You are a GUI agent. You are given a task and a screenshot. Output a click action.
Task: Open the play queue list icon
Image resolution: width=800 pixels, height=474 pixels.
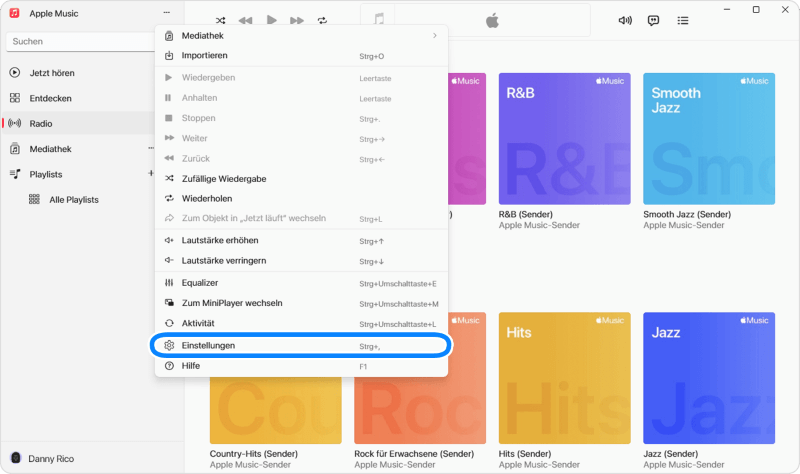[x=683, y=20]
